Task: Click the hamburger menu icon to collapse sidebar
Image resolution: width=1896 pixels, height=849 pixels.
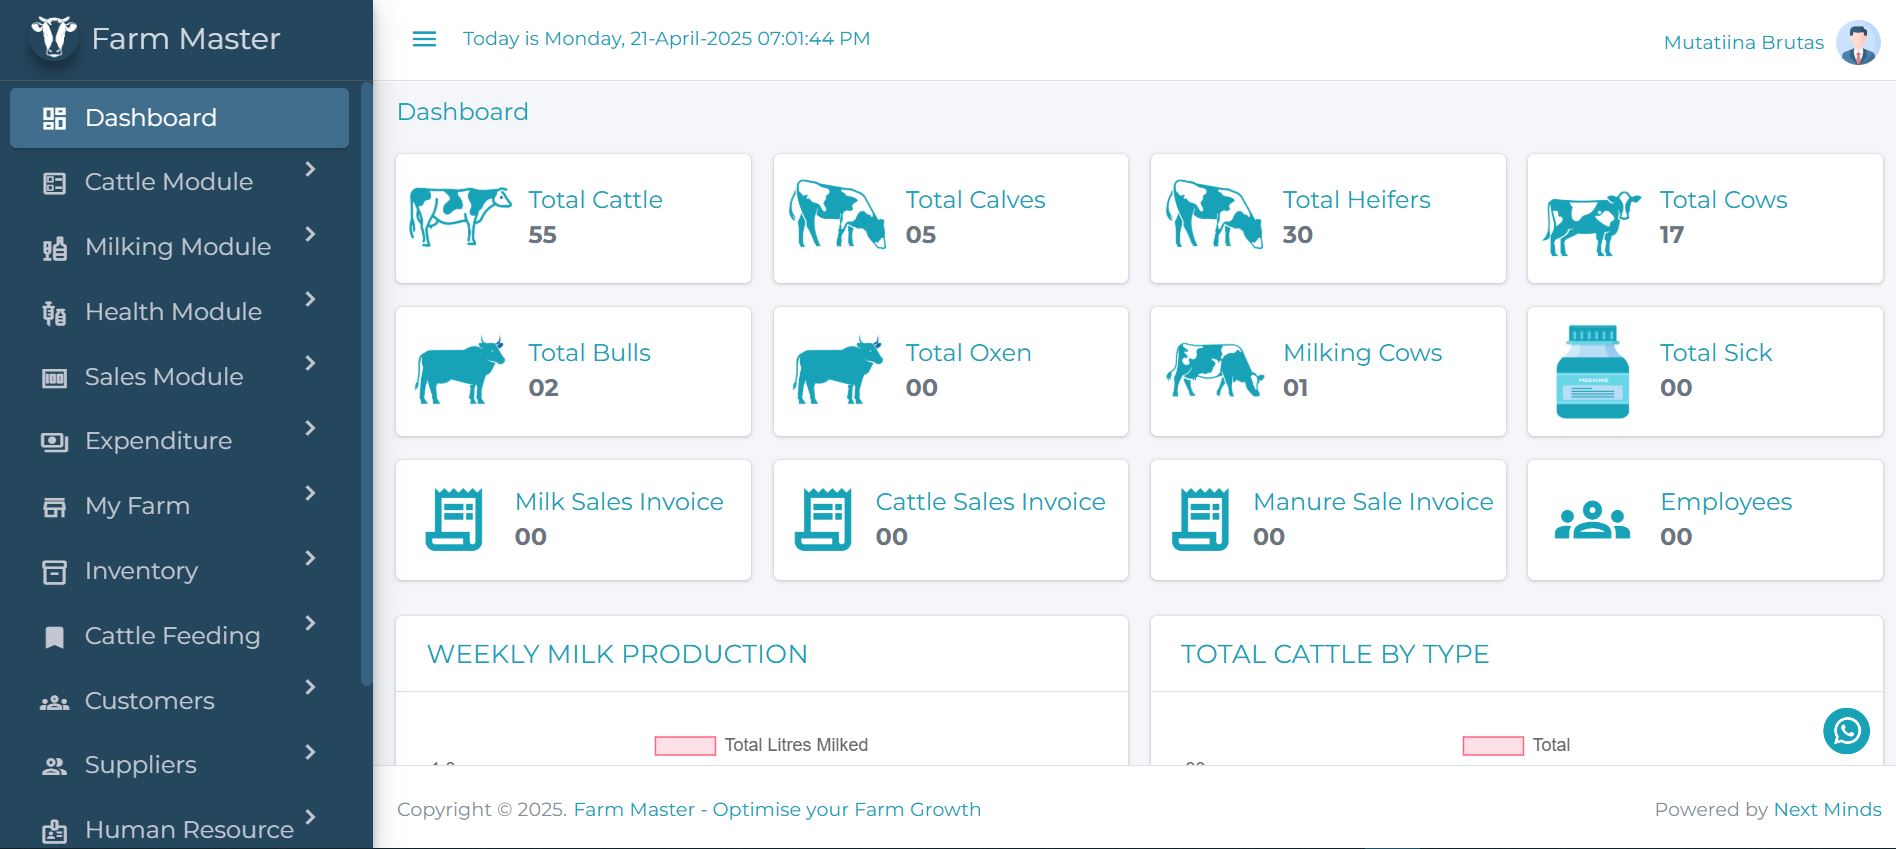Action: pos(424,39)
